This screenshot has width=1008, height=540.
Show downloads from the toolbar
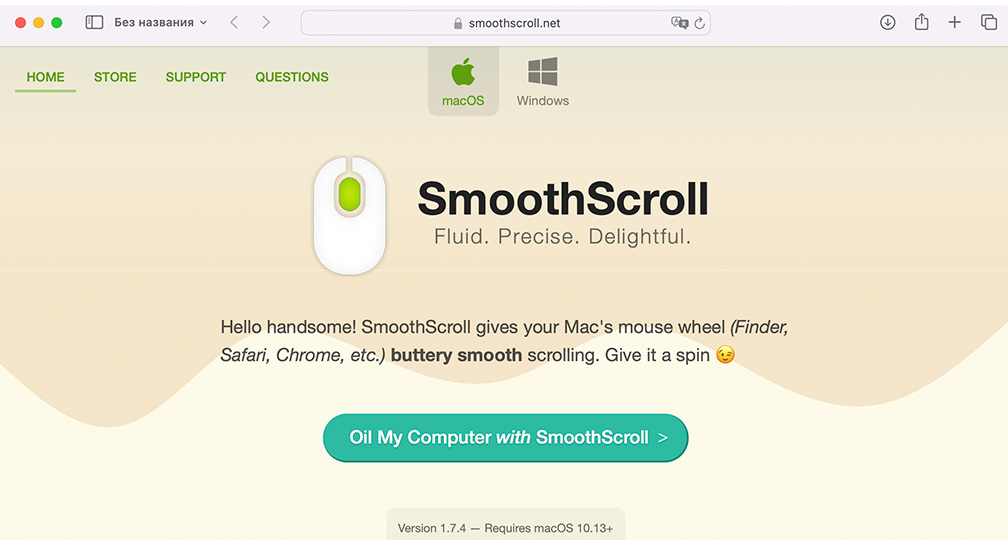point(887,22)
